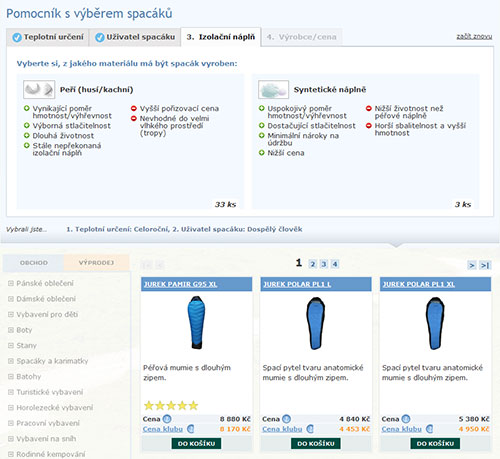Select the disabled 4. Výrobce/cena tab

(x=302, y=37)
